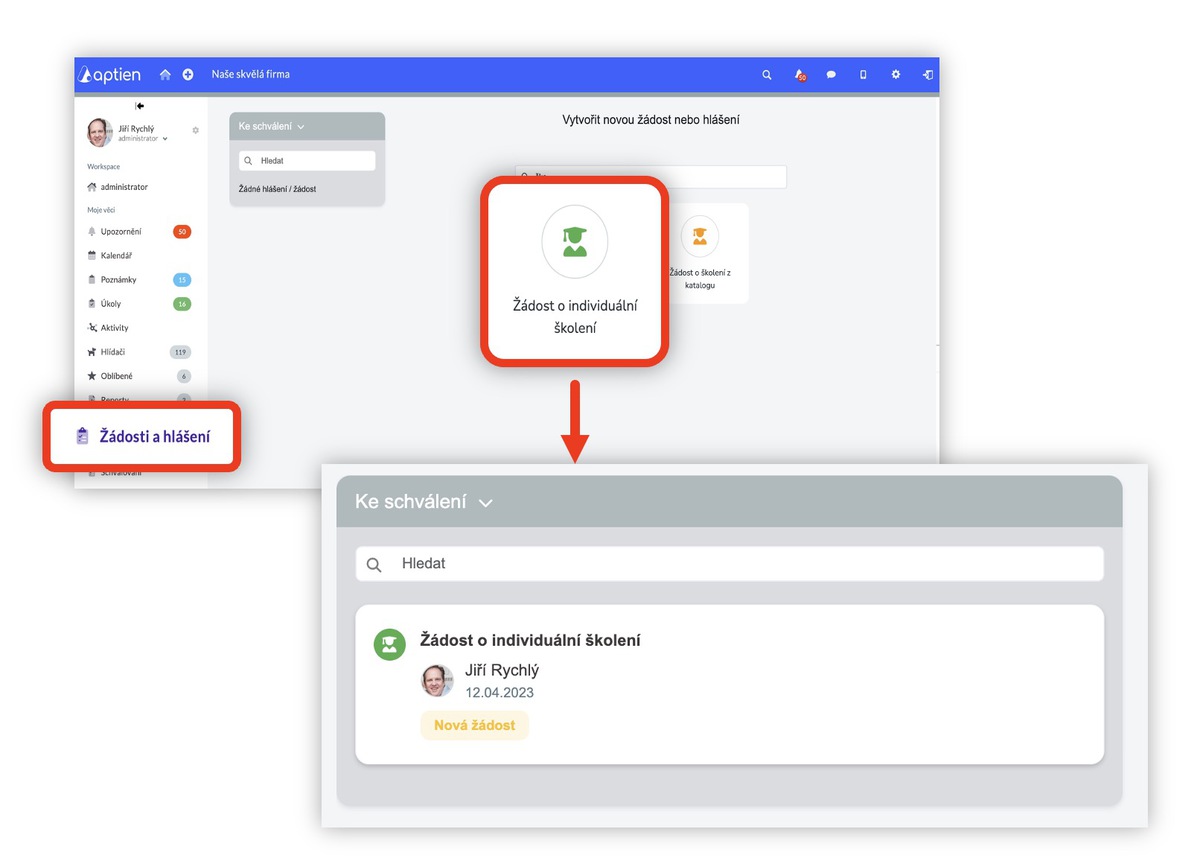Click the magnifier icon in the enlarged search box
Image resolution: width=1200 pixels, height=864 pixels.
374,565
